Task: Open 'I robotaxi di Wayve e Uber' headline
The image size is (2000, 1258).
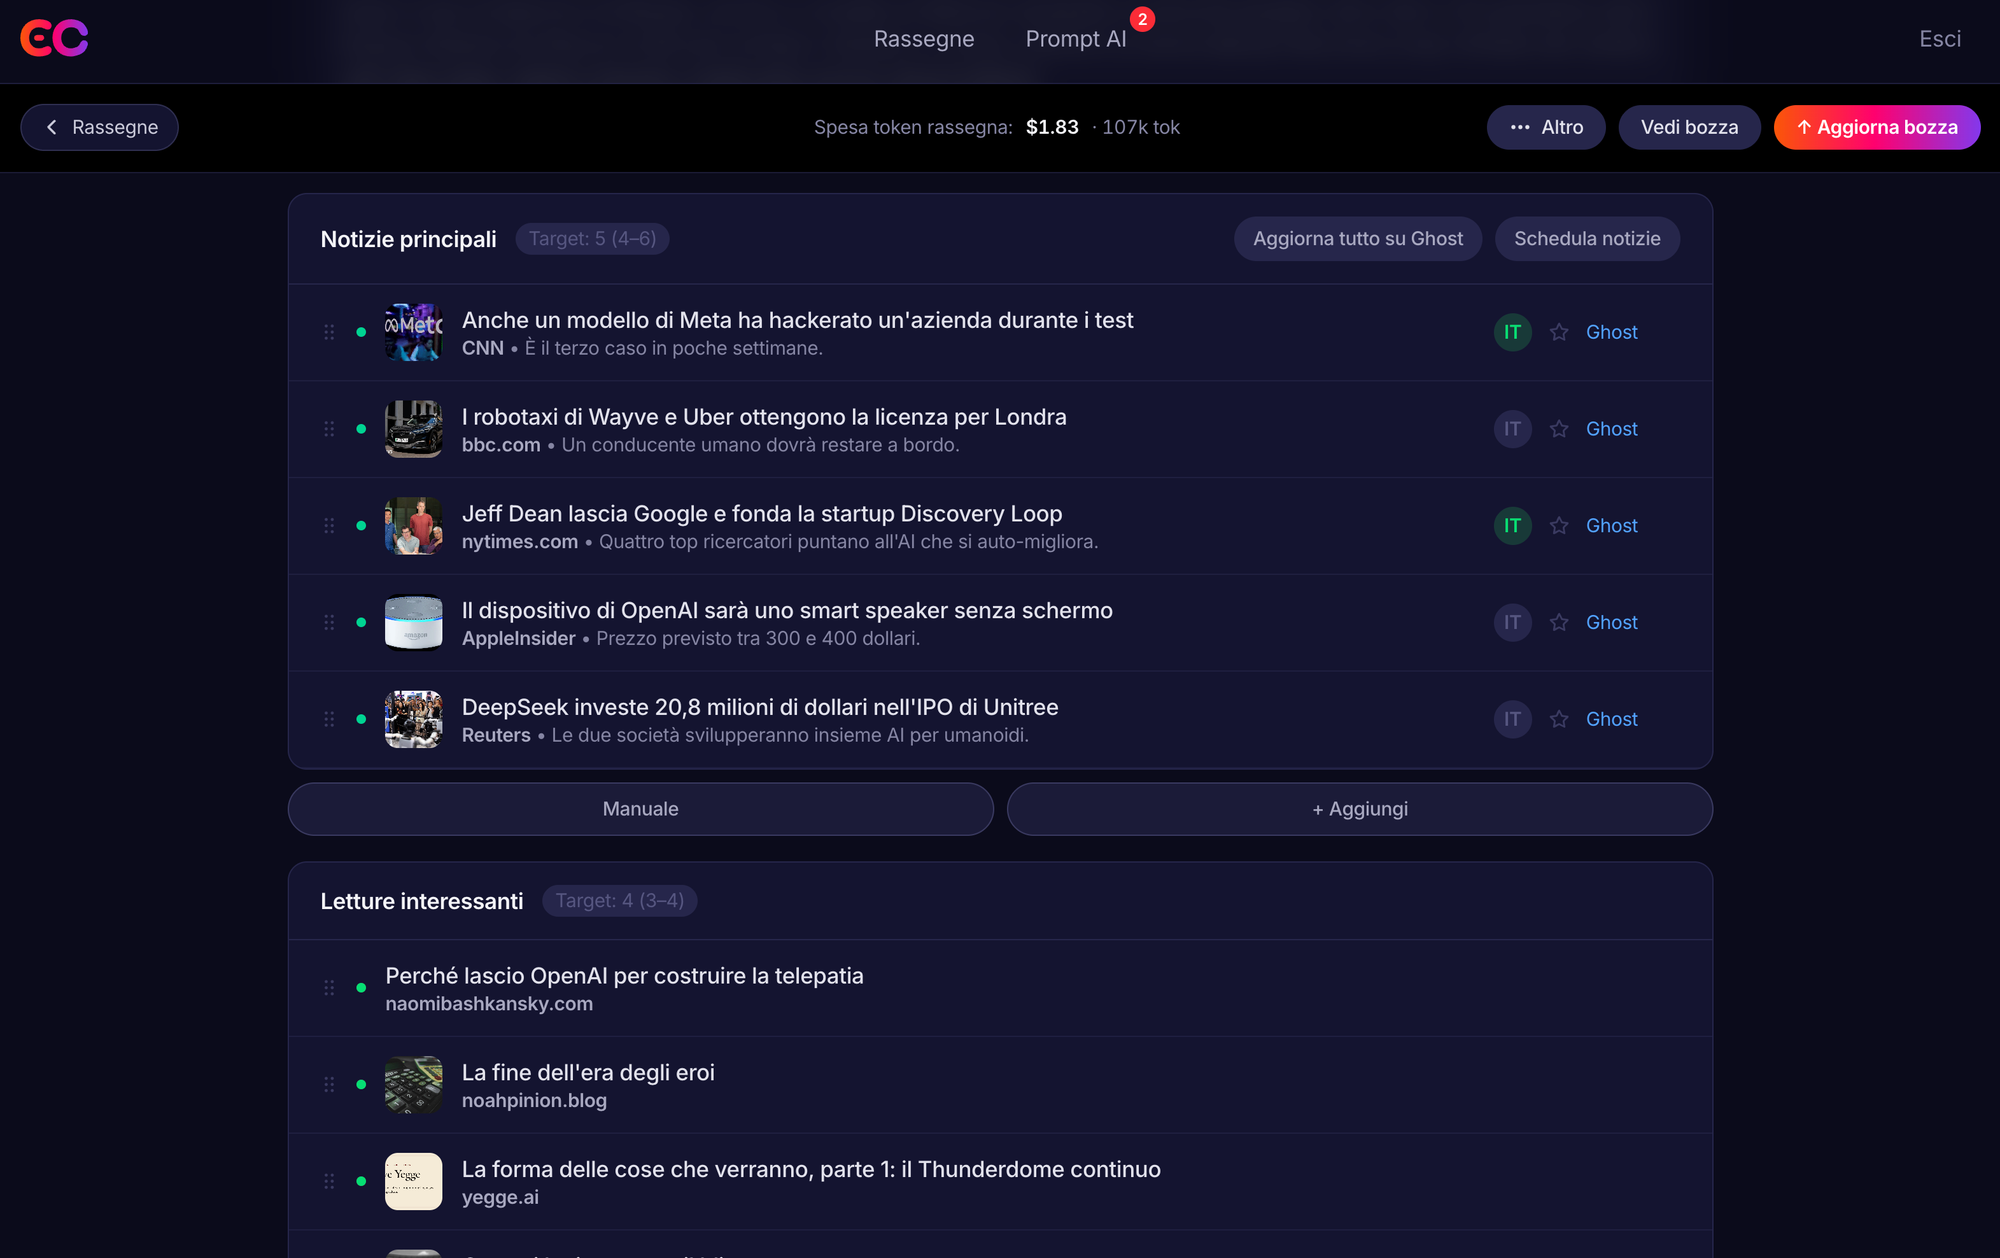Action: coord(764,417)
